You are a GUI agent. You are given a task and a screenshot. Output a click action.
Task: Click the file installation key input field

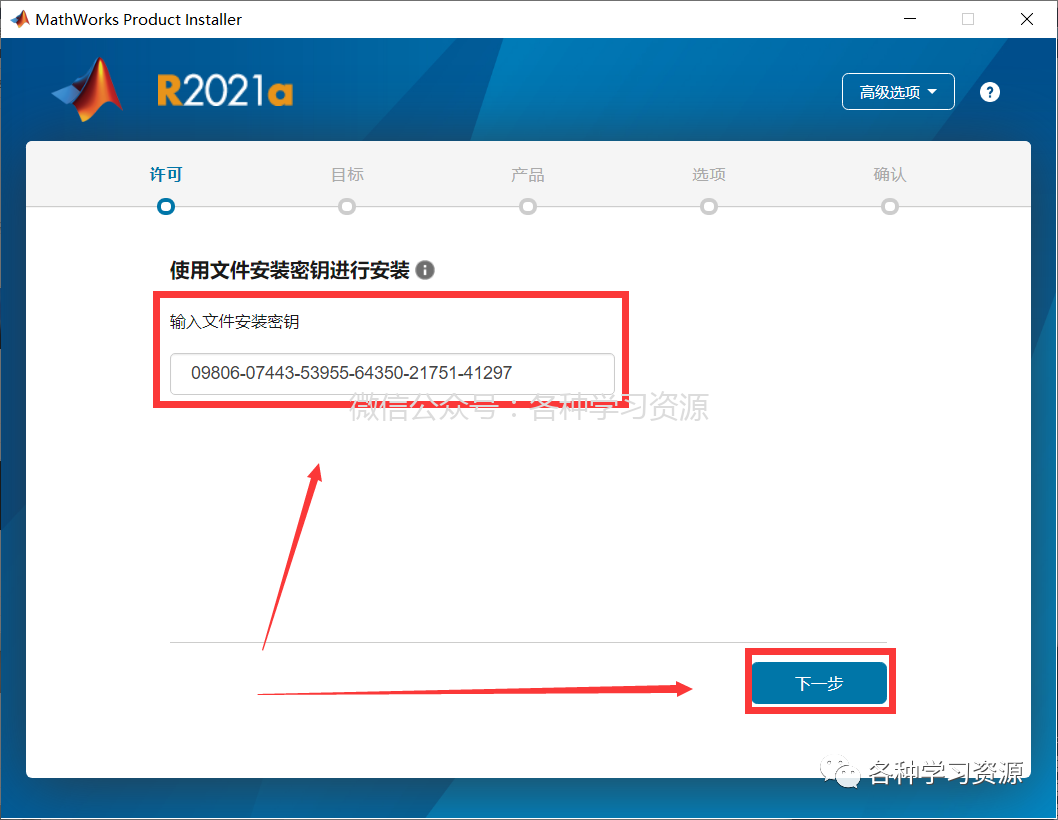[x=392, y=373]
